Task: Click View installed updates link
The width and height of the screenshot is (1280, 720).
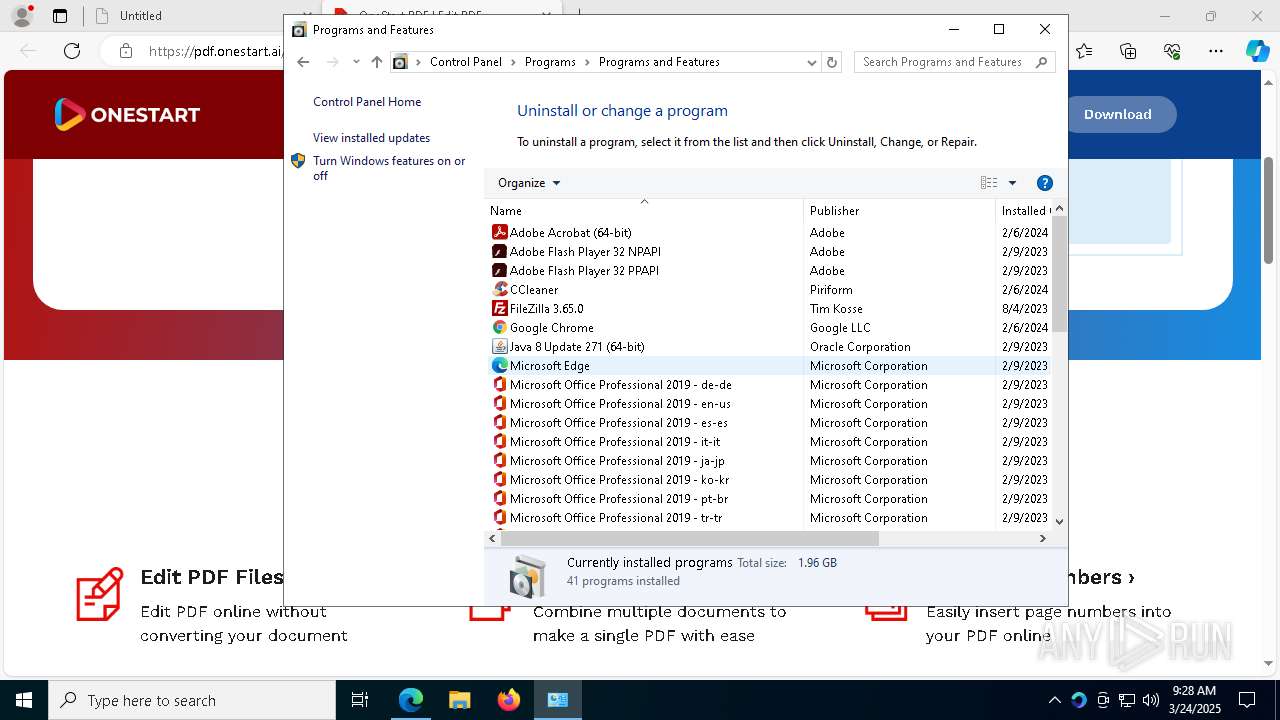Action: coord(371,138)
